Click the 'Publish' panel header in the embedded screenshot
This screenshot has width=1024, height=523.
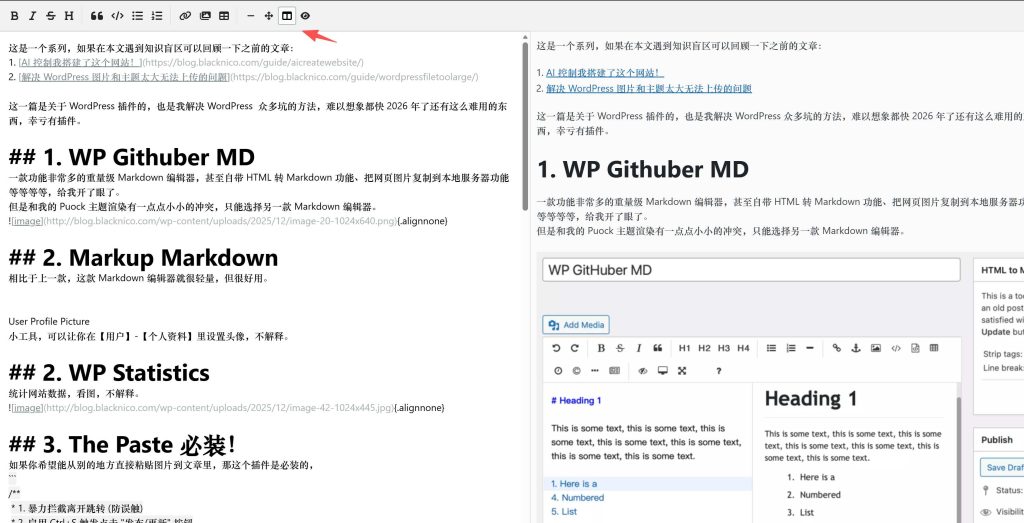pyautogui.click(x=998, y=439)
